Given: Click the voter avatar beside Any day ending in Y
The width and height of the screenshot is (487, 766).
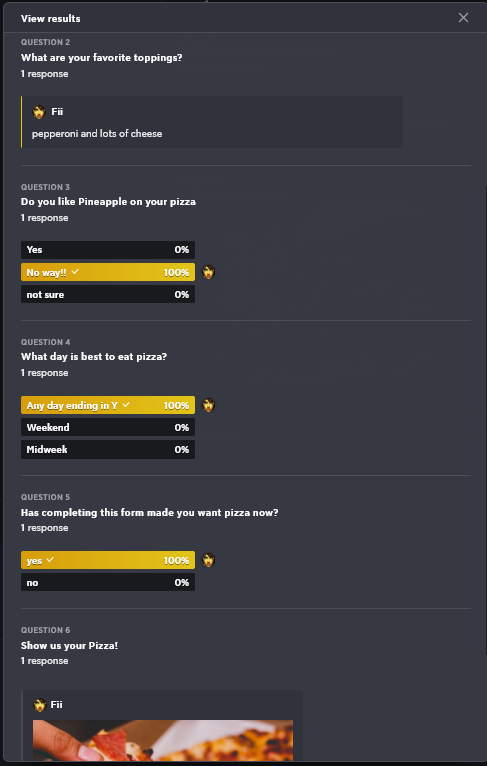Looking at the screenshot, I should (209, 405).
